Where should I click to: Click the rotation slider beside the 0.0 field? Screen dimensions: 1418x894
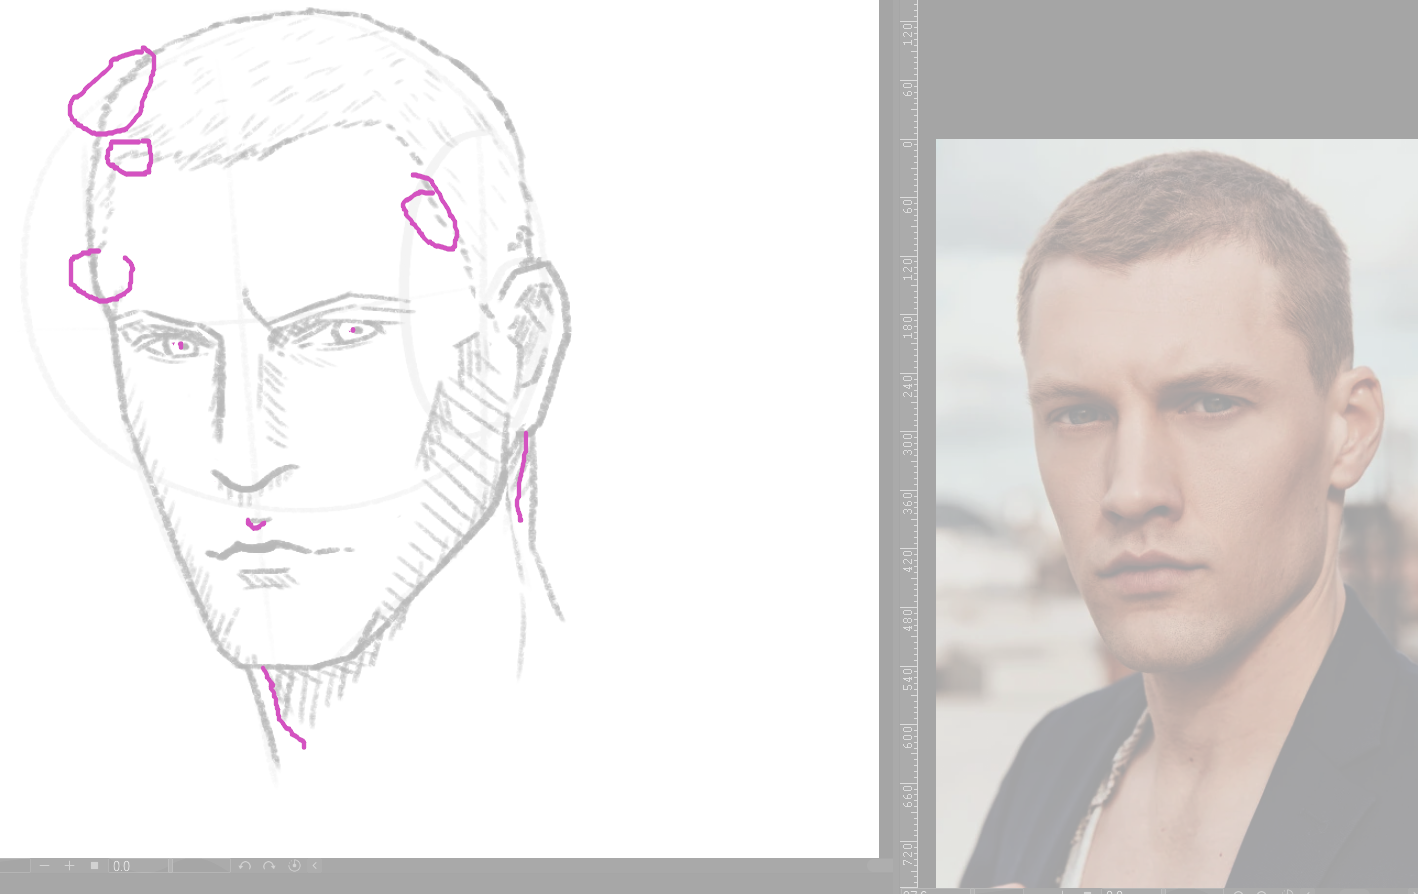pos(201,866)
